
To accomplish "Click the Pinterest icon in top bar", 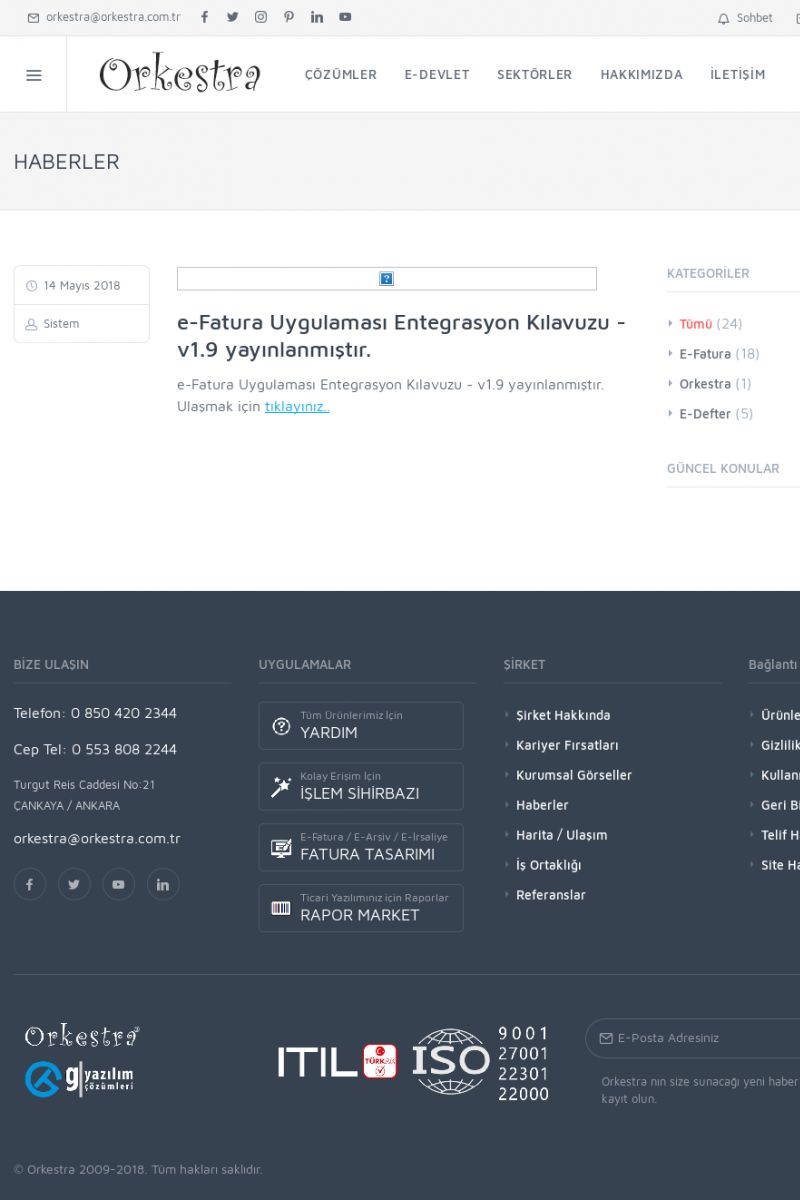I will pyautogui.click(x=289, y=17).
